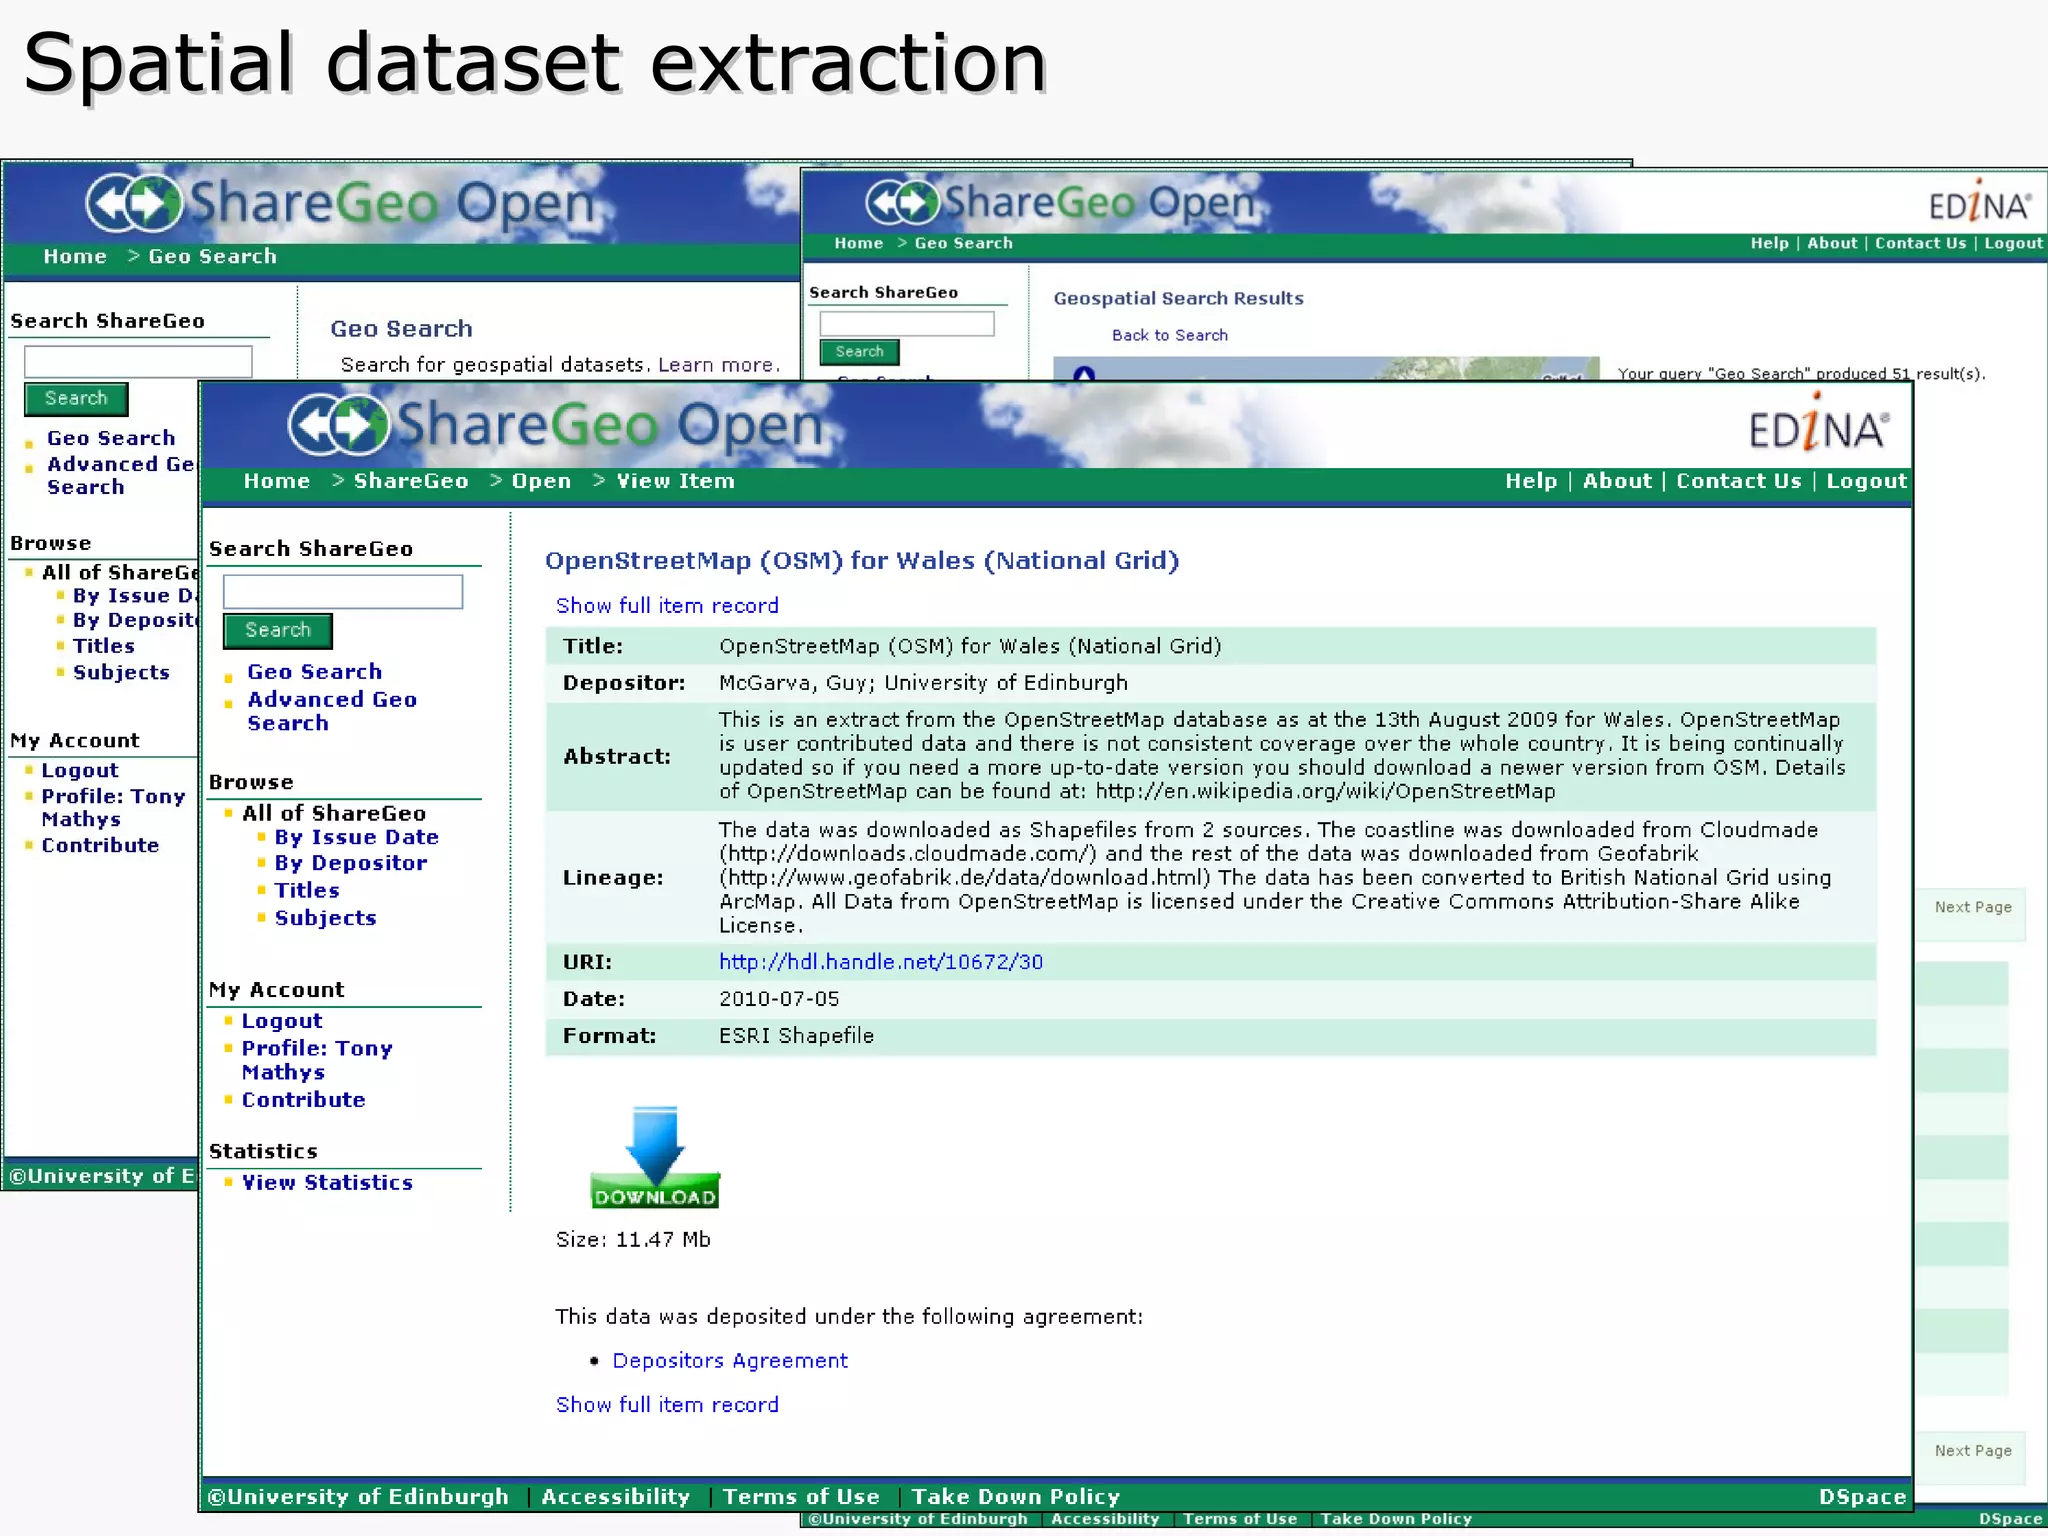Open Help in search results window header
2048x1536 pixels.
(1769, 243)
